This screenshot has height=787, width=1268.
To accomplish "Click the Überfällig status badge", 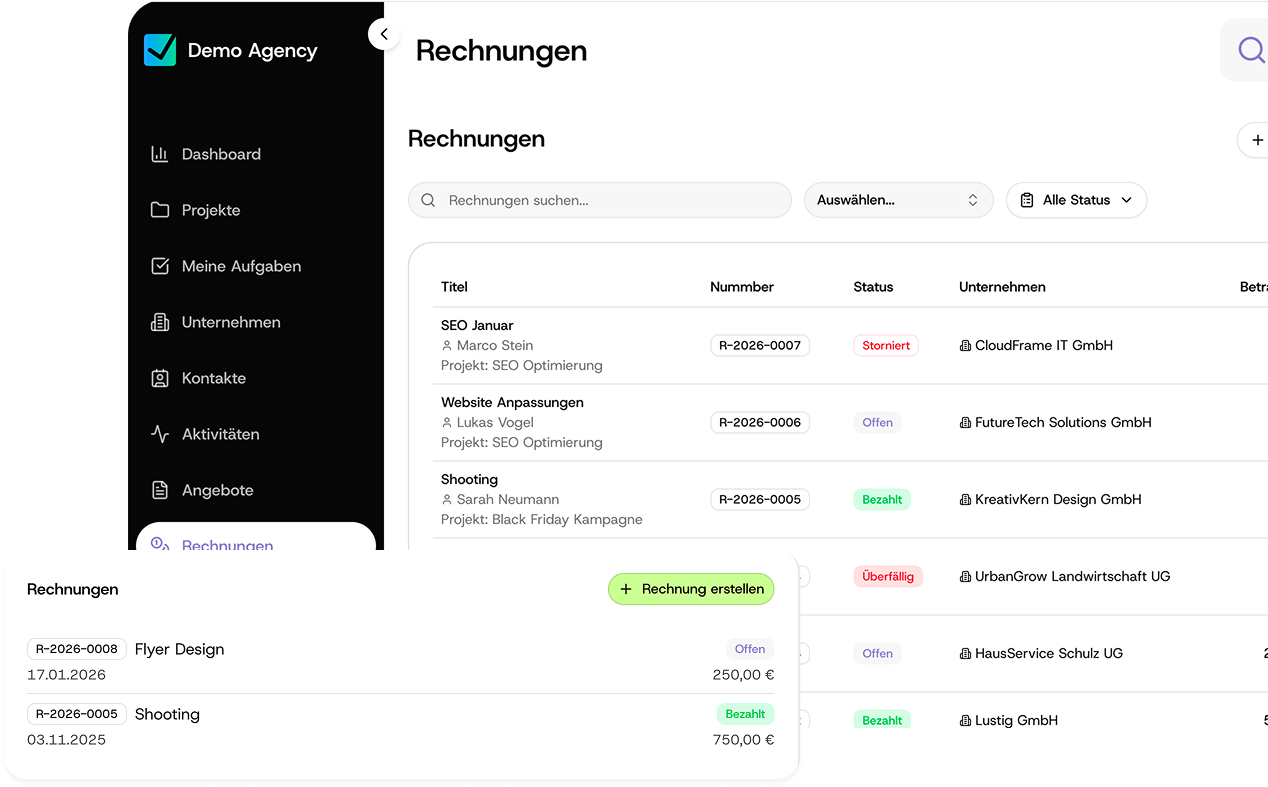I will coord(888,576).
